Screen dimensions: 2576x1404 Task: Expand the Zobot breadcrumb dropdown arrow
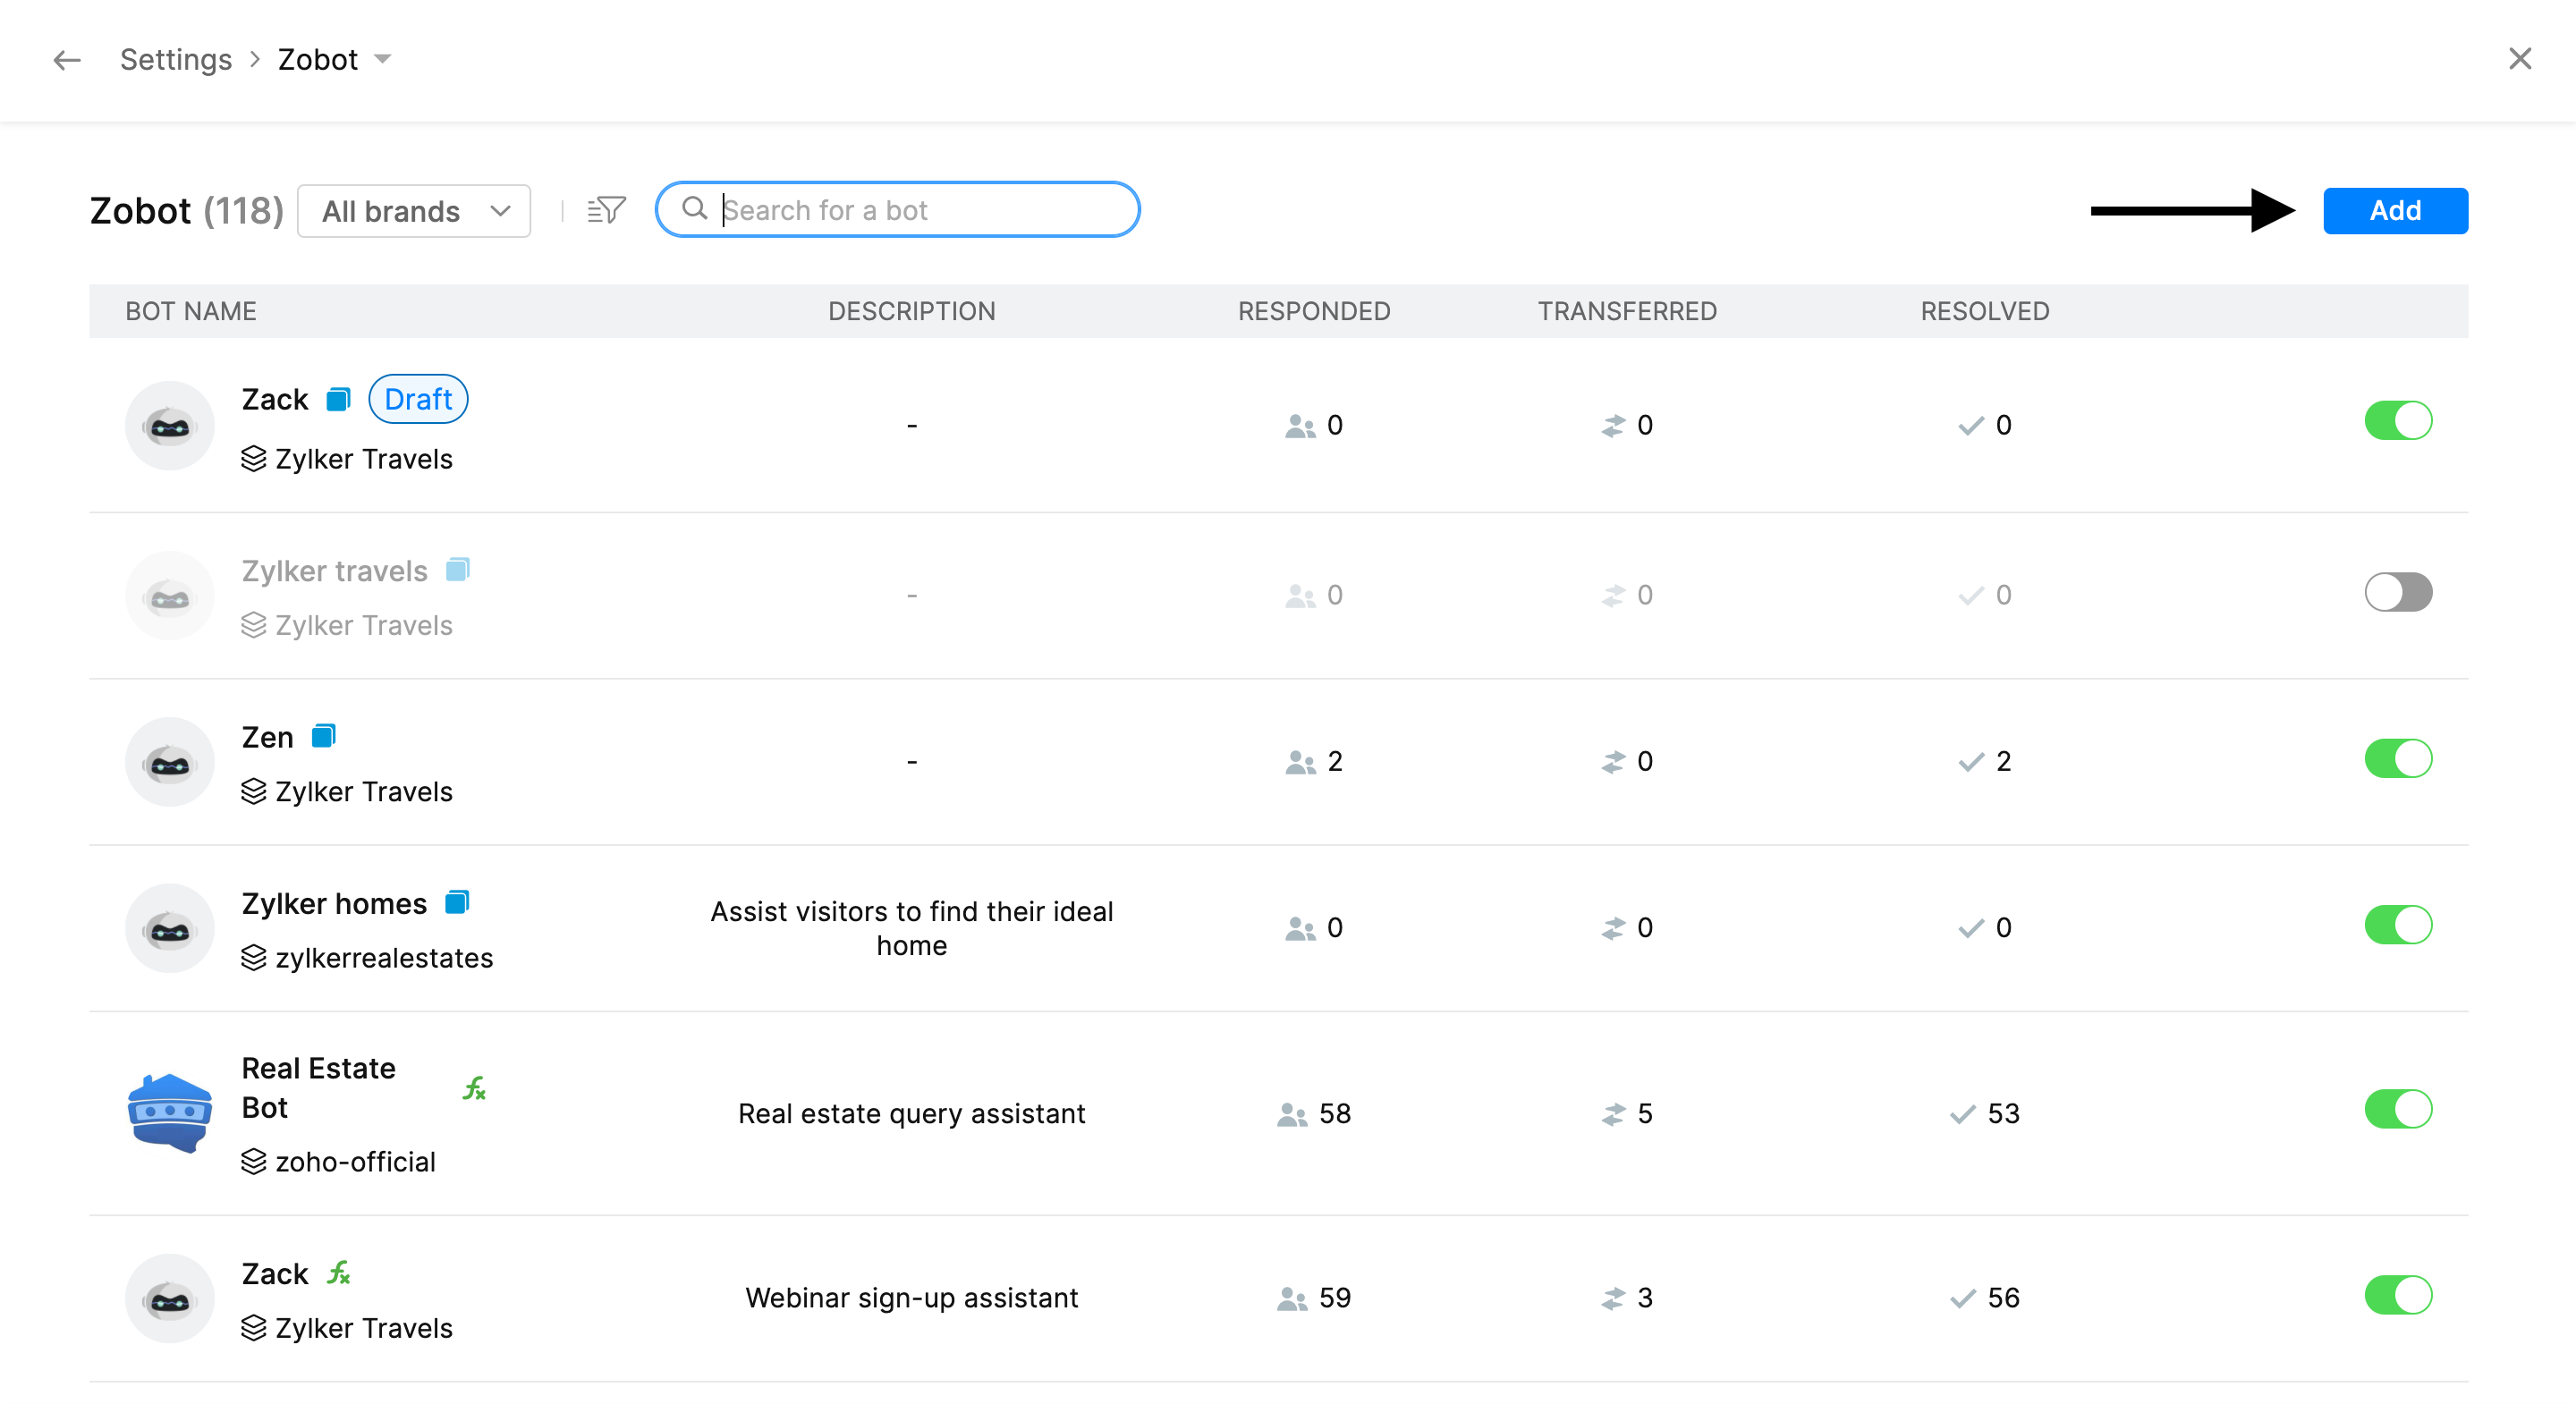tap(383, 59)
